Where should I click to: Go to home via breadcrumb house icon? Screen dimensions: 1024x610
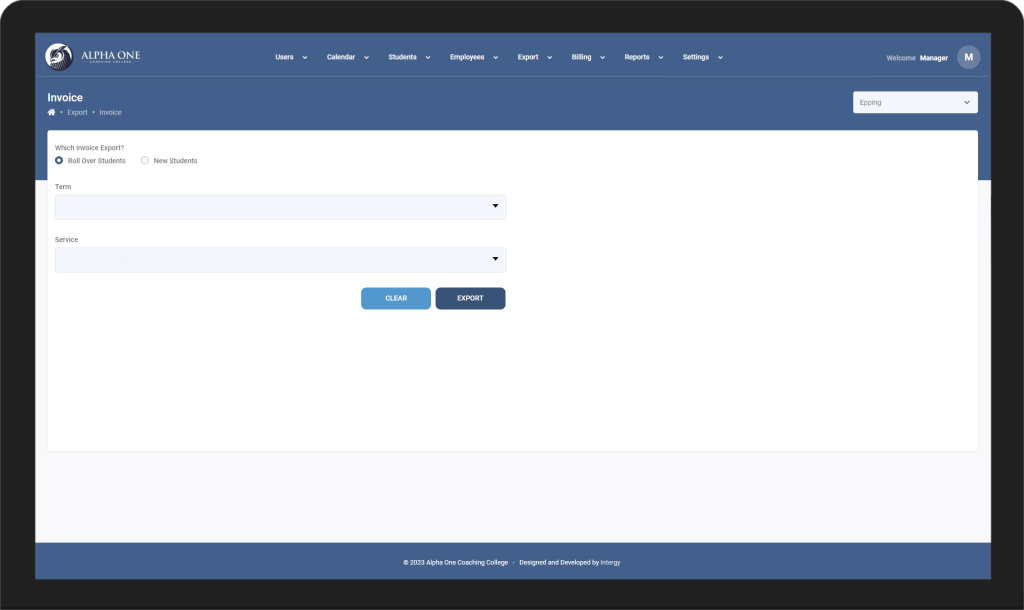coord(52,112)
